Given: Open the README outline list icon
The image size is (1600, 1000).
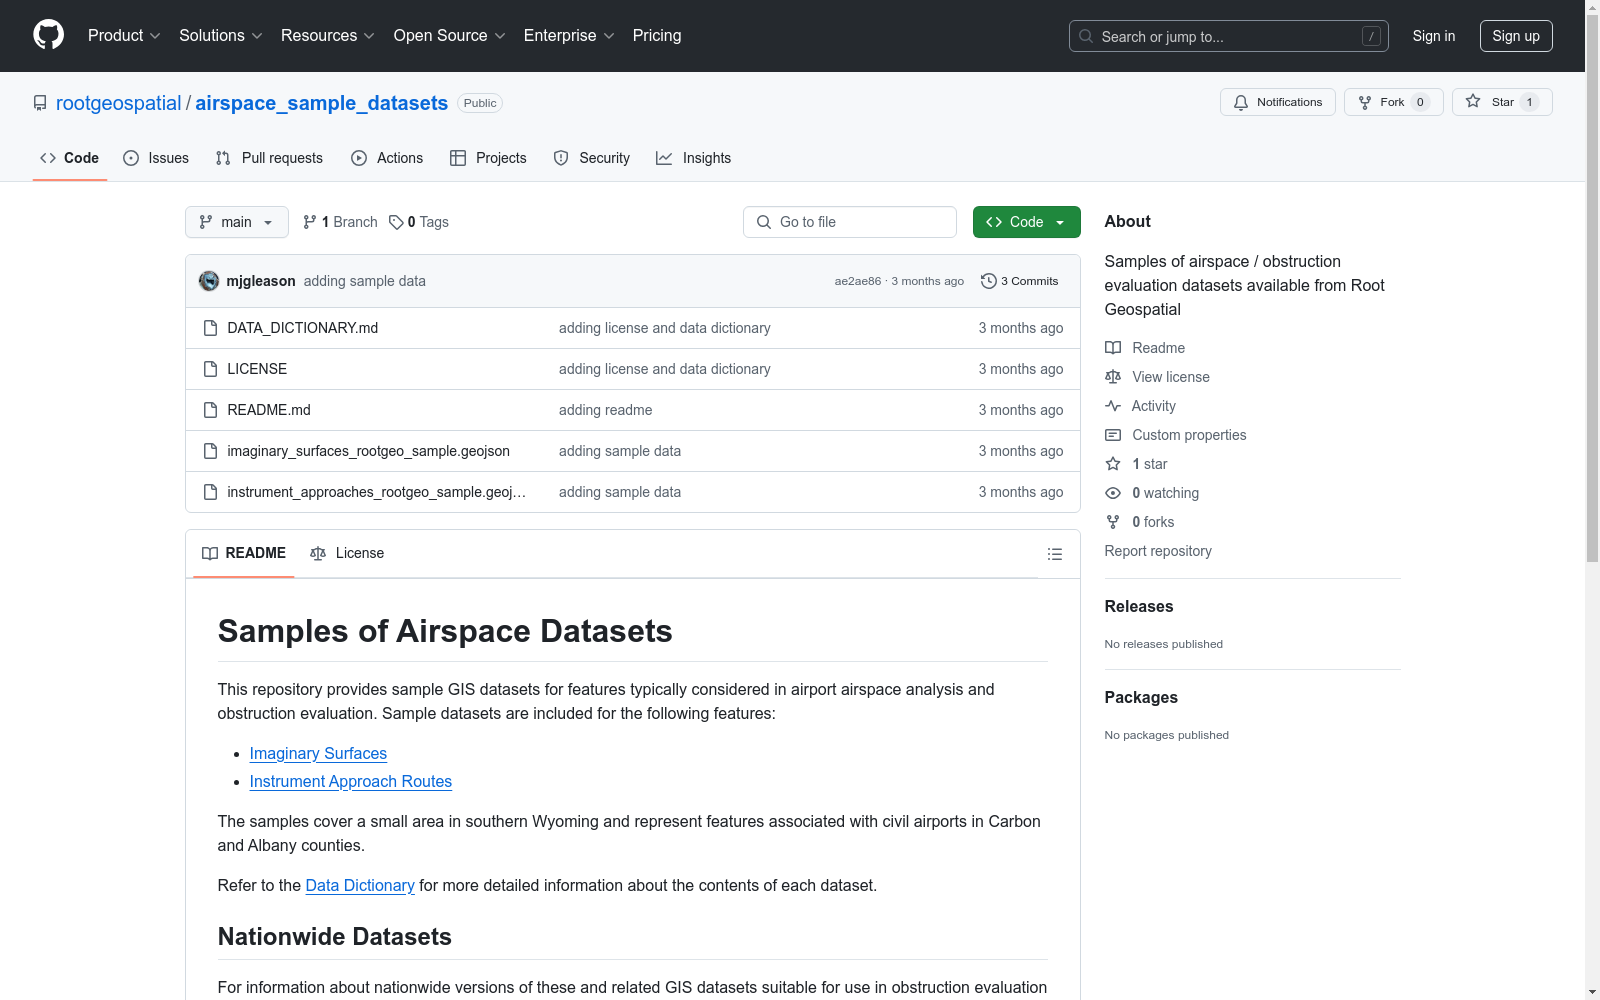Looking at the screenshot, I should tap(1054, 554).
